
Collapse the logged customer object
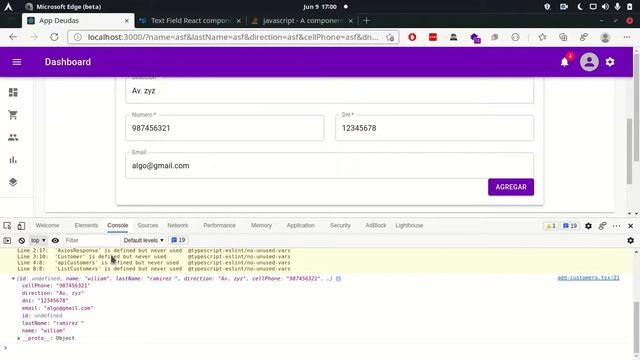pyautogui.click(x=13, y=279)
